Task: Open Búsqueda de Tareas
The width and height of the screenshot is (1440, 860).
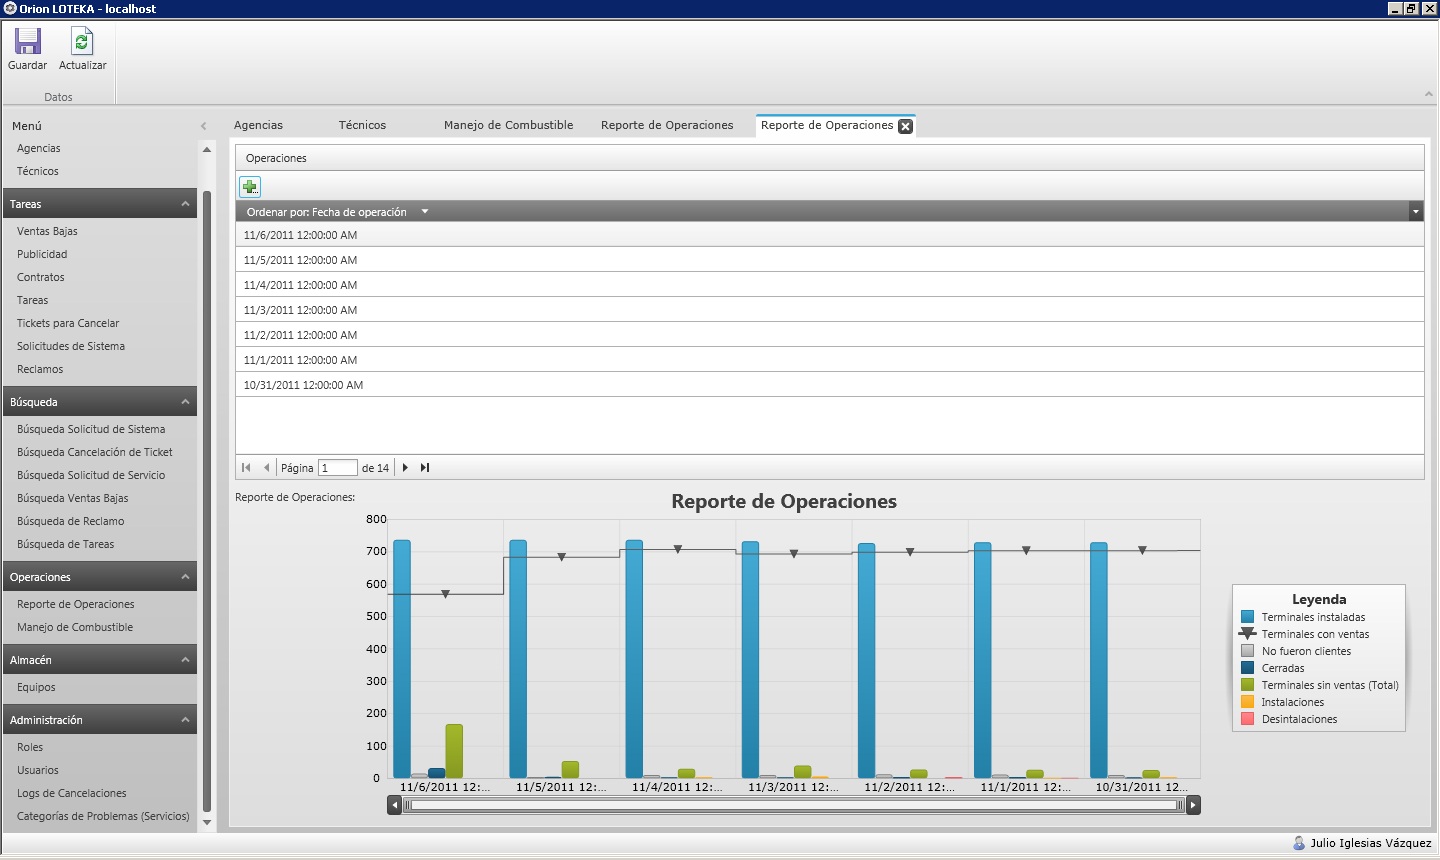Action: [x=65, y=544]
